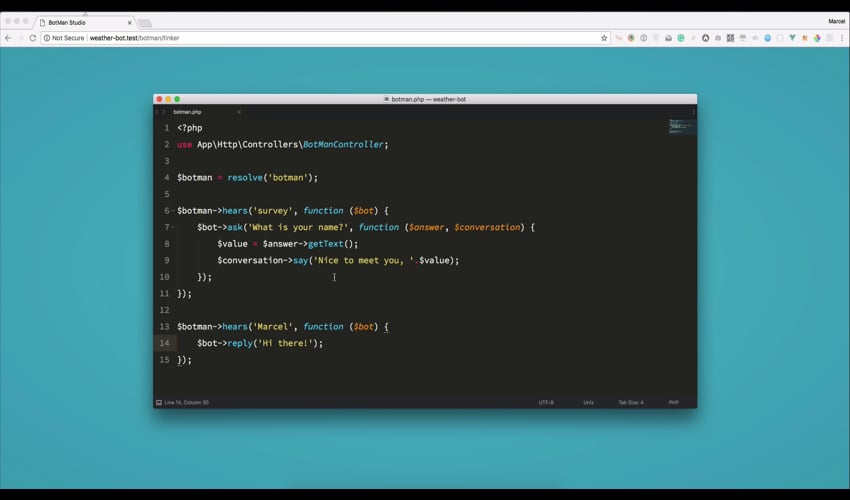Image resolution: width=850 pixels, height=500 pixels.
Task: Click line number 1 in gutter
Action: (167, 128)
